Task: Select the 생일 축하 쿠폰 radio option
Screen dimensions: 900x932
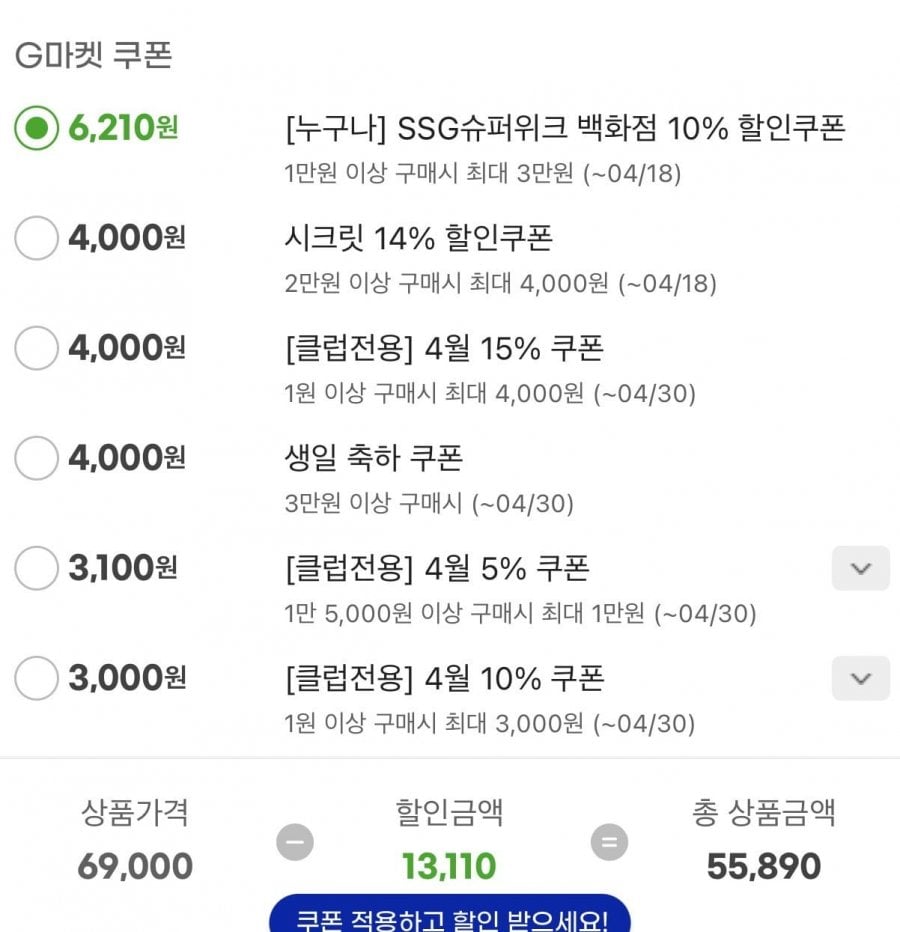Action: (x=37, y=459)
